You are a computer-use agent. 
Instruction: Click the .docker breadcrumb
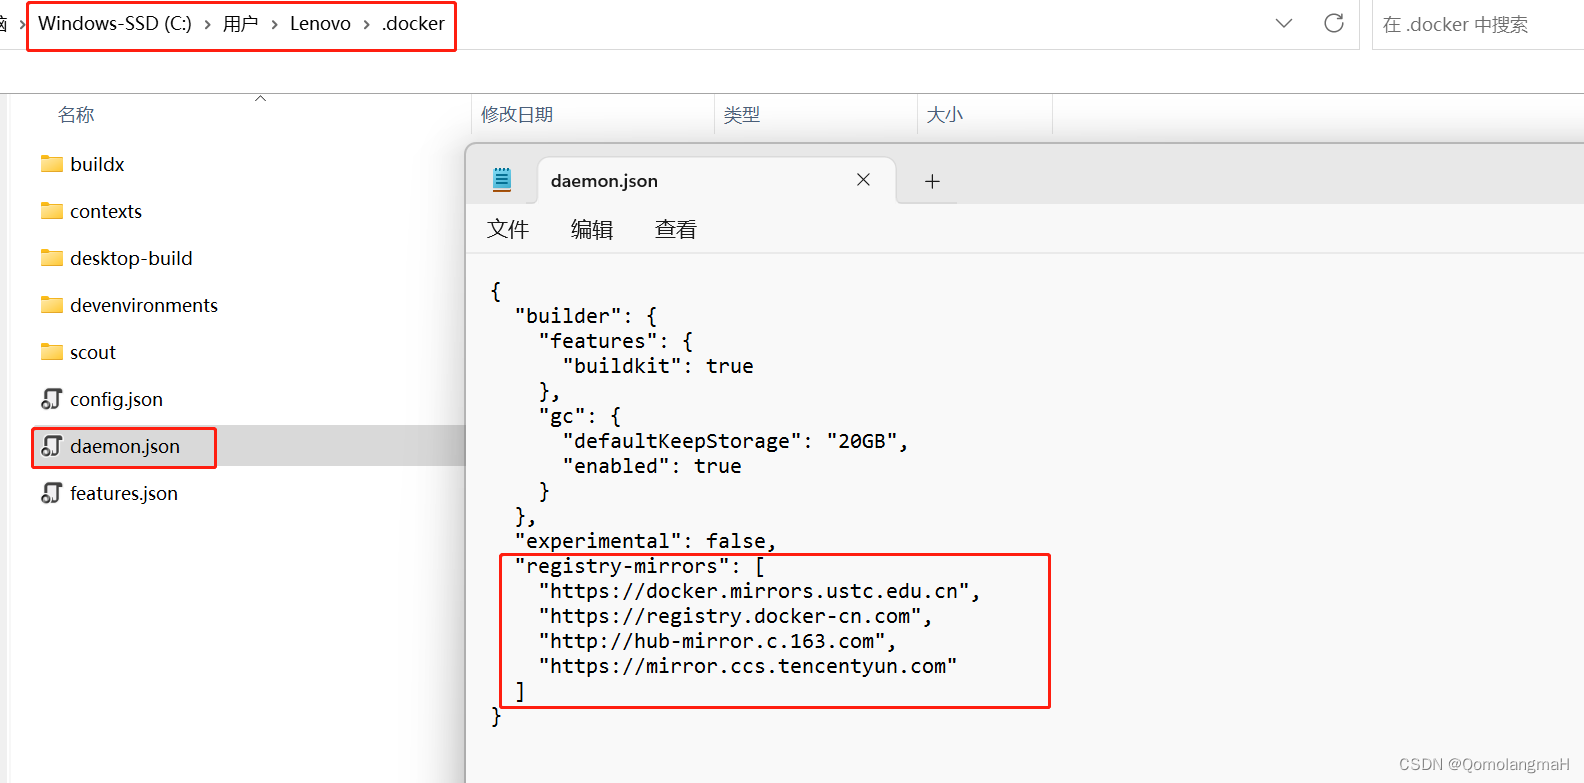pos(413,24)
